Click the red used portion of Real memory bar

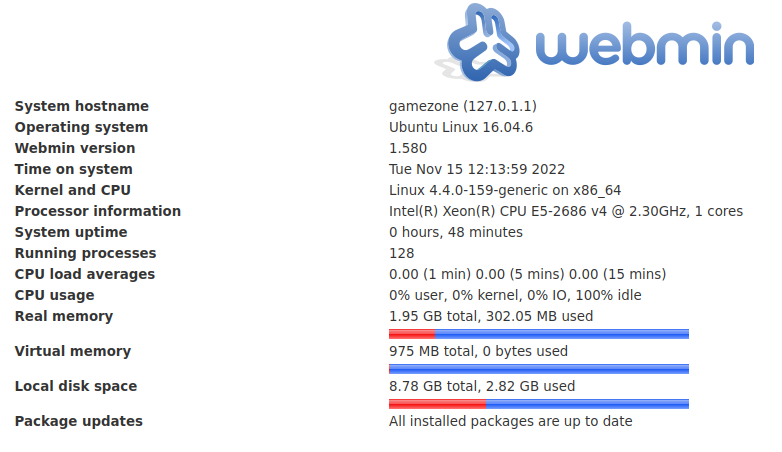[x=412, y=334]
